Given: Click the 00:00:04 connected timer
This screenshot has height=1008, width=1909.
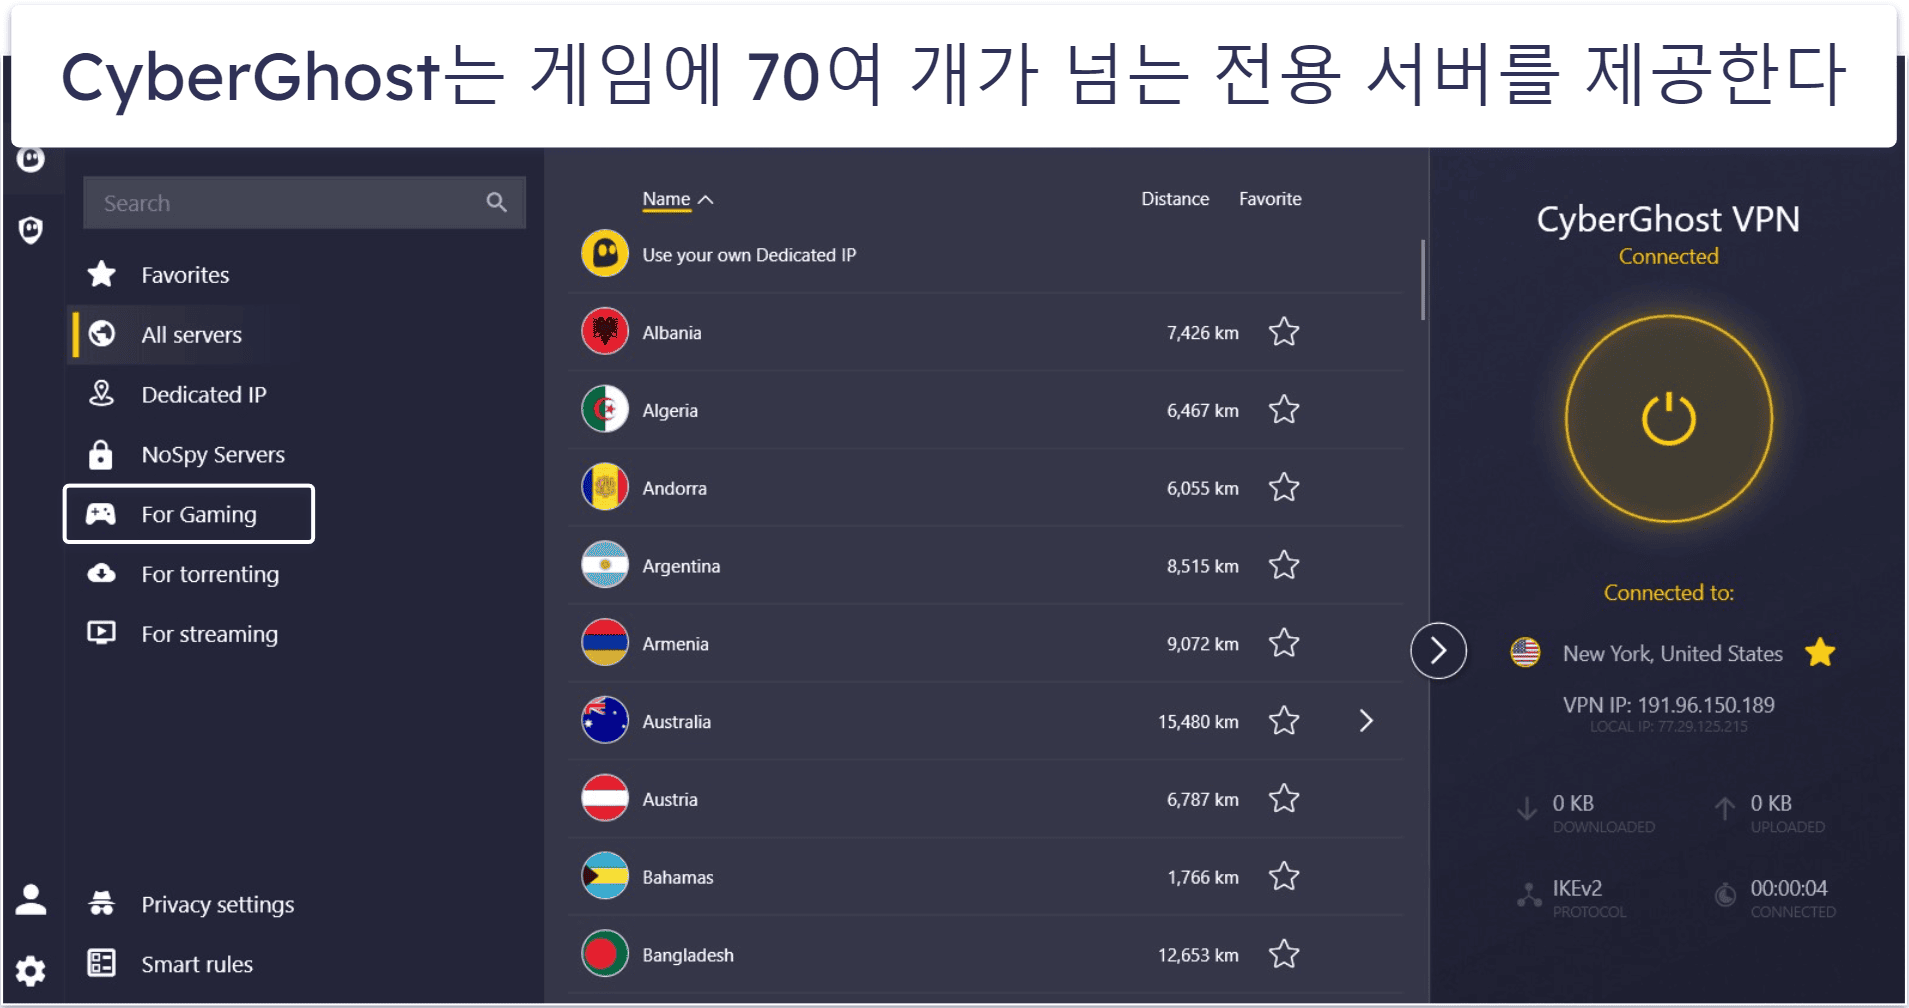Looking at the screenshot, I should 1789,888.
